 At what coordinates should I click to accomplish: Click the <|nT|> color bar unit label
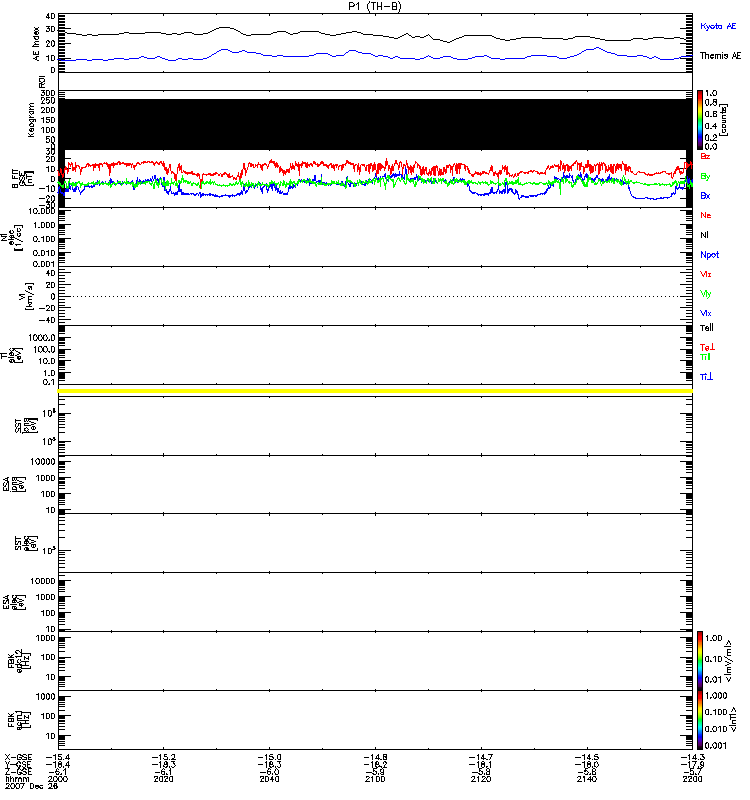(733, 720)
